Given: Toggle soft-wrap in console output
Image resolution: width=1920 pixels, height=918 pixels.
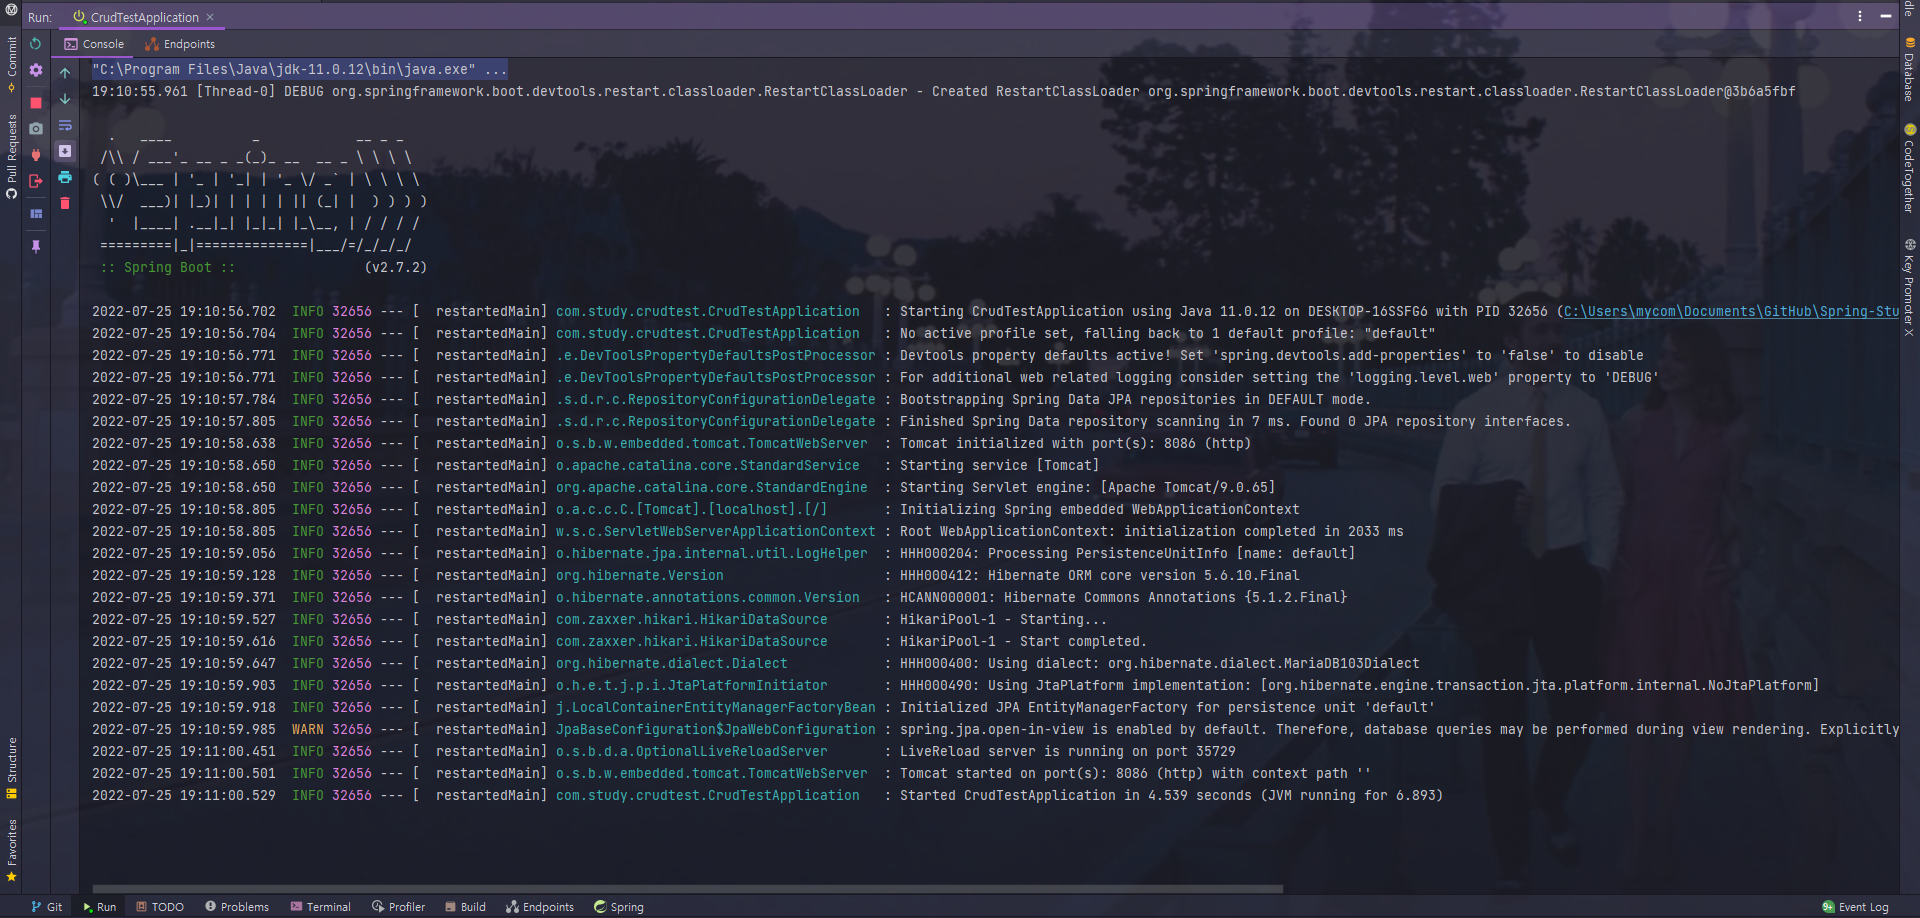Looking at the screenshot, I should pos(65,125).
